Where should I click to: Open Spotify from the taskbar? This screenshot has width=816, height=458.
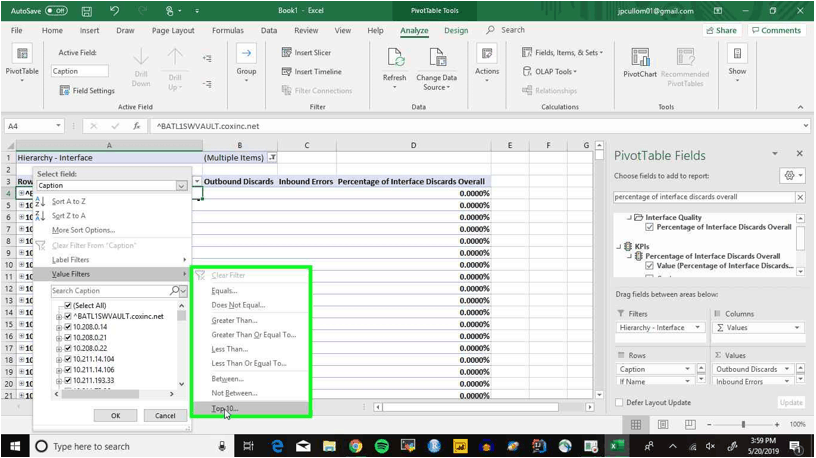[382, 446]
